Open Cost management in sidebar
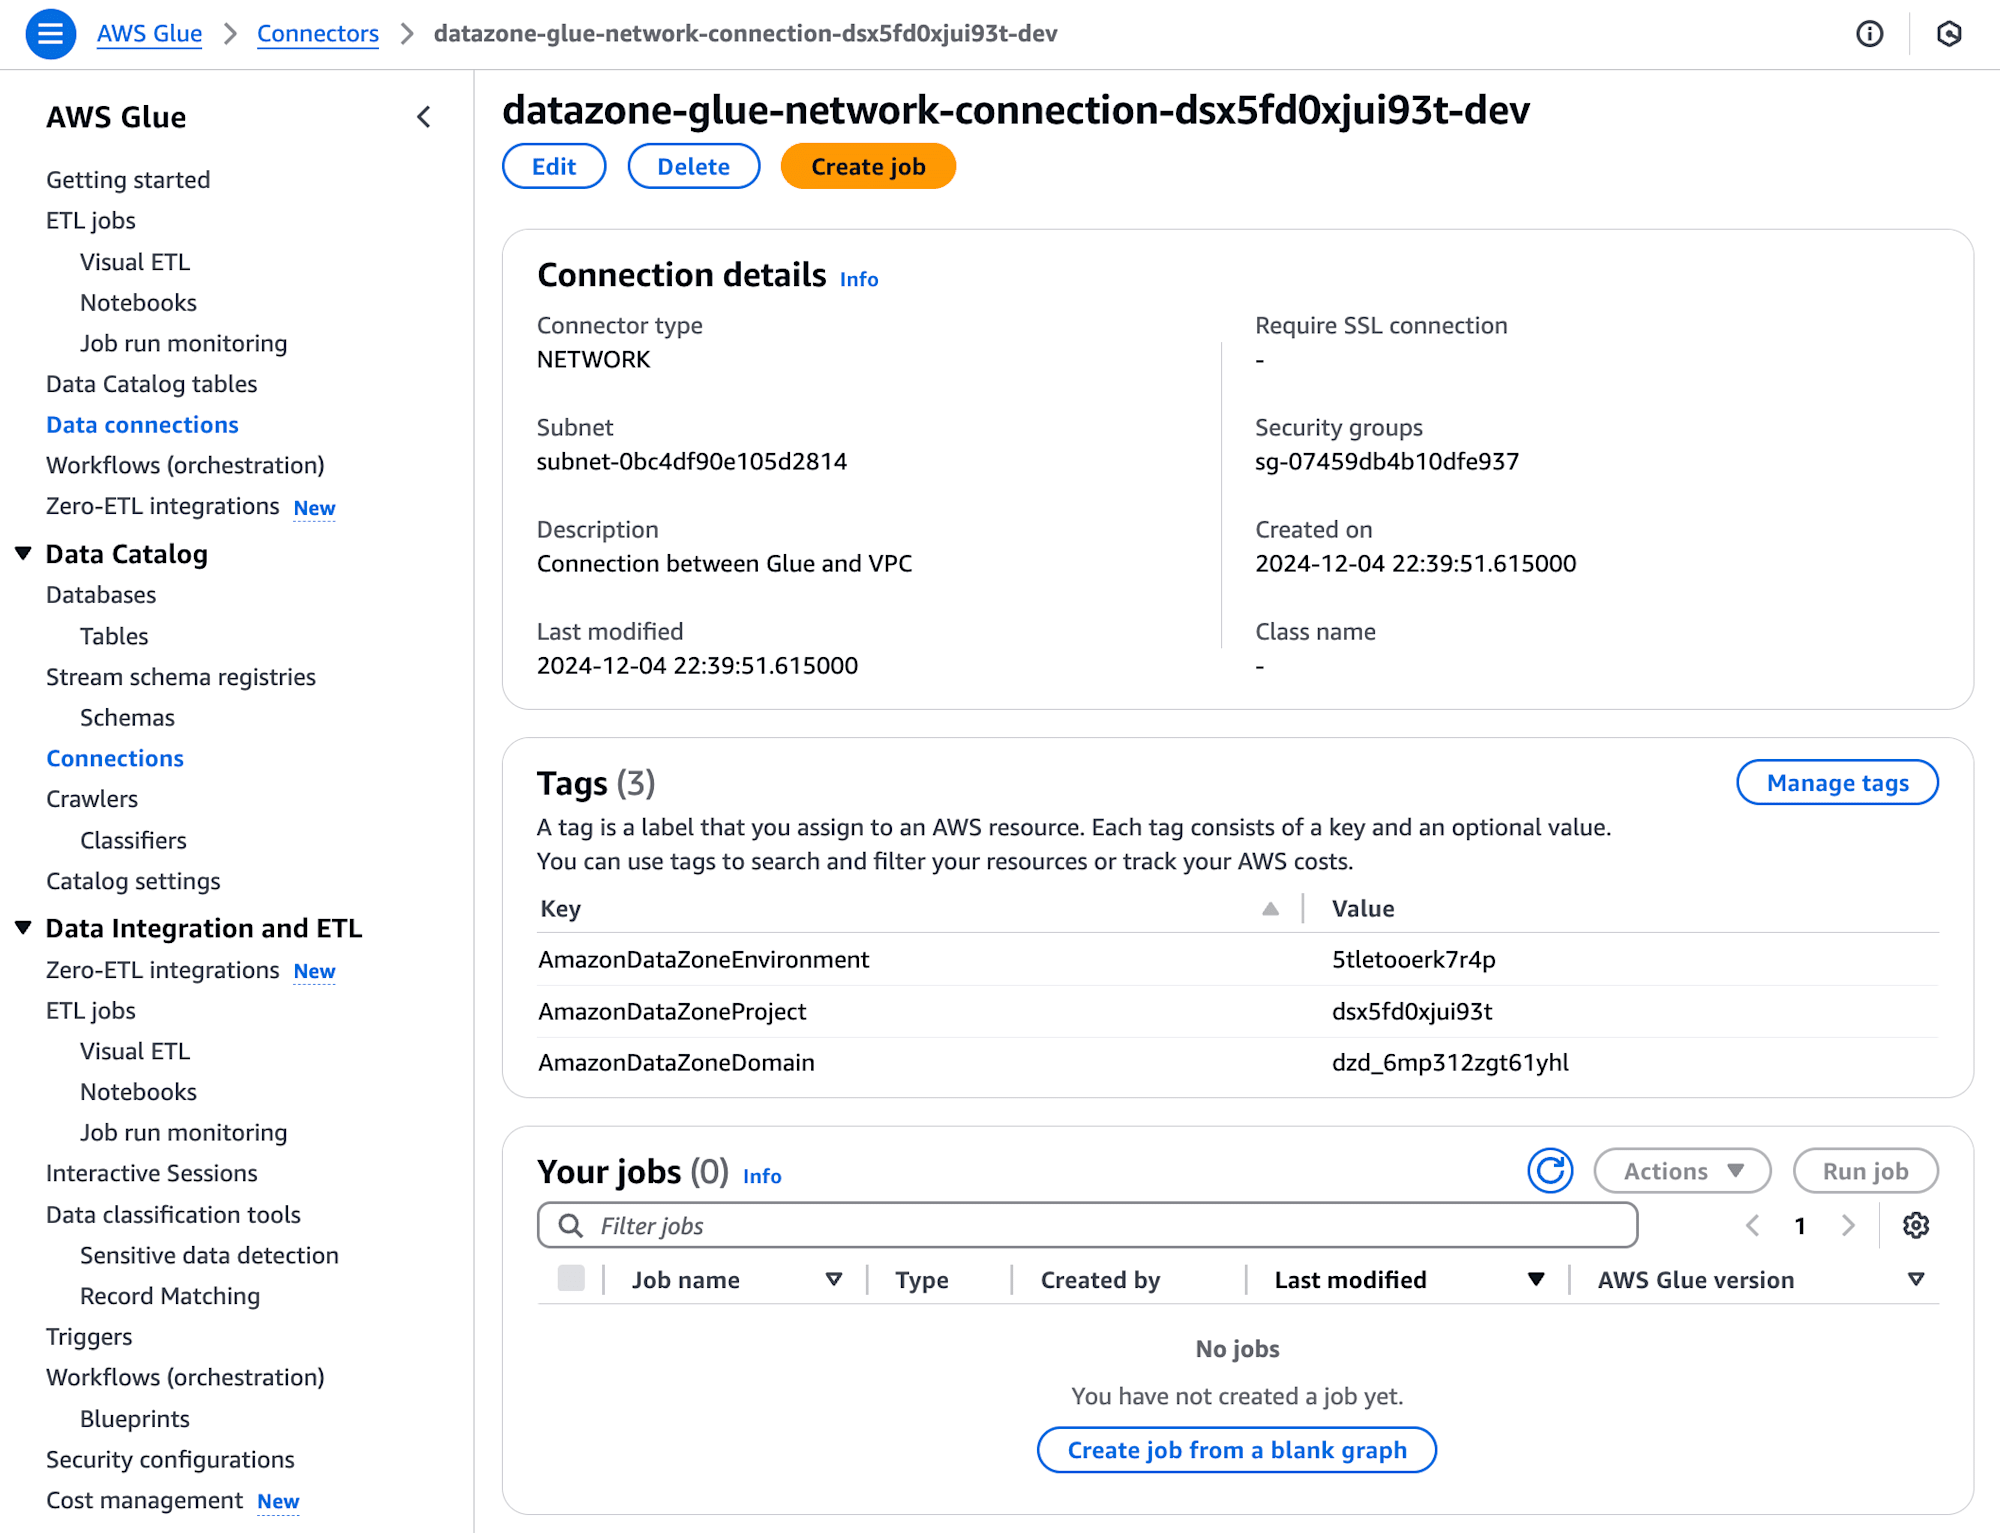This screenshot has width=2000, height=1533. [x=144, y=1500]
